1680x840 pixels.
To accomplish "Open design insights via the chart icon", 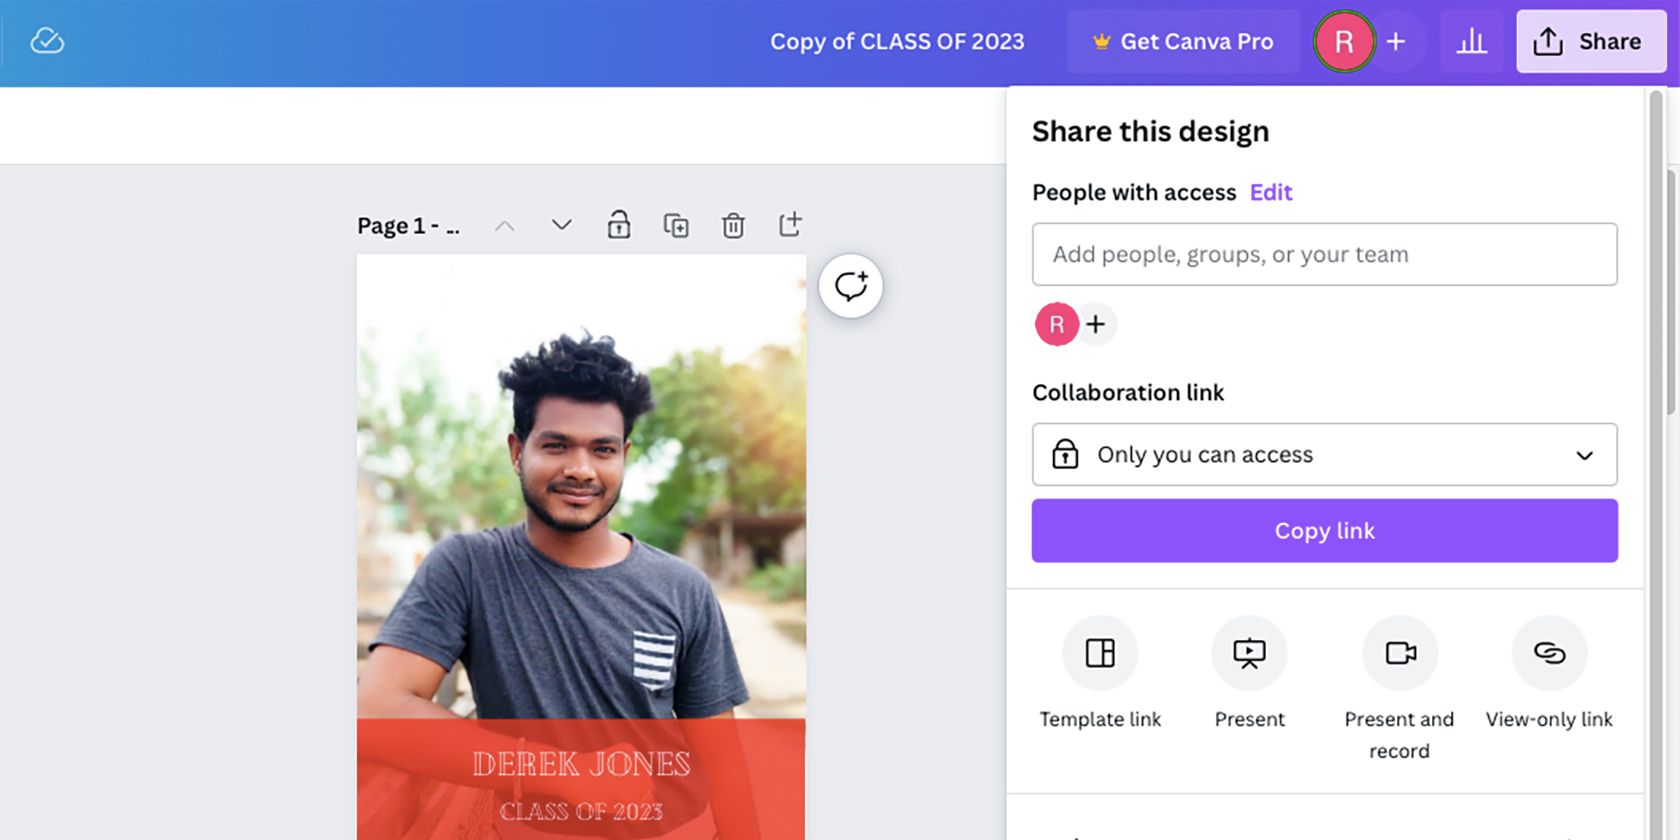I will tap(1472, 41).
